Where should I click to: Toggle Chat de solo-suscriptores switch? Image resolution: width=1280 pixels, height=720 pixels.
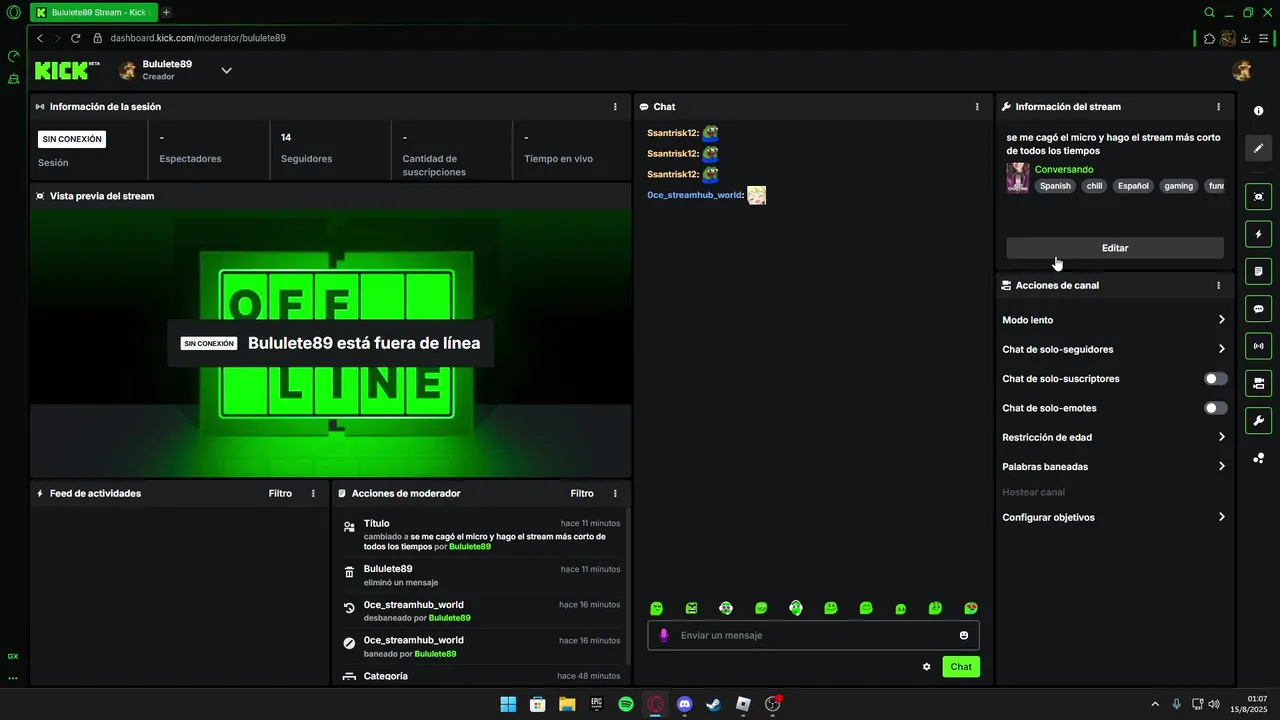tap(1215, 379)
